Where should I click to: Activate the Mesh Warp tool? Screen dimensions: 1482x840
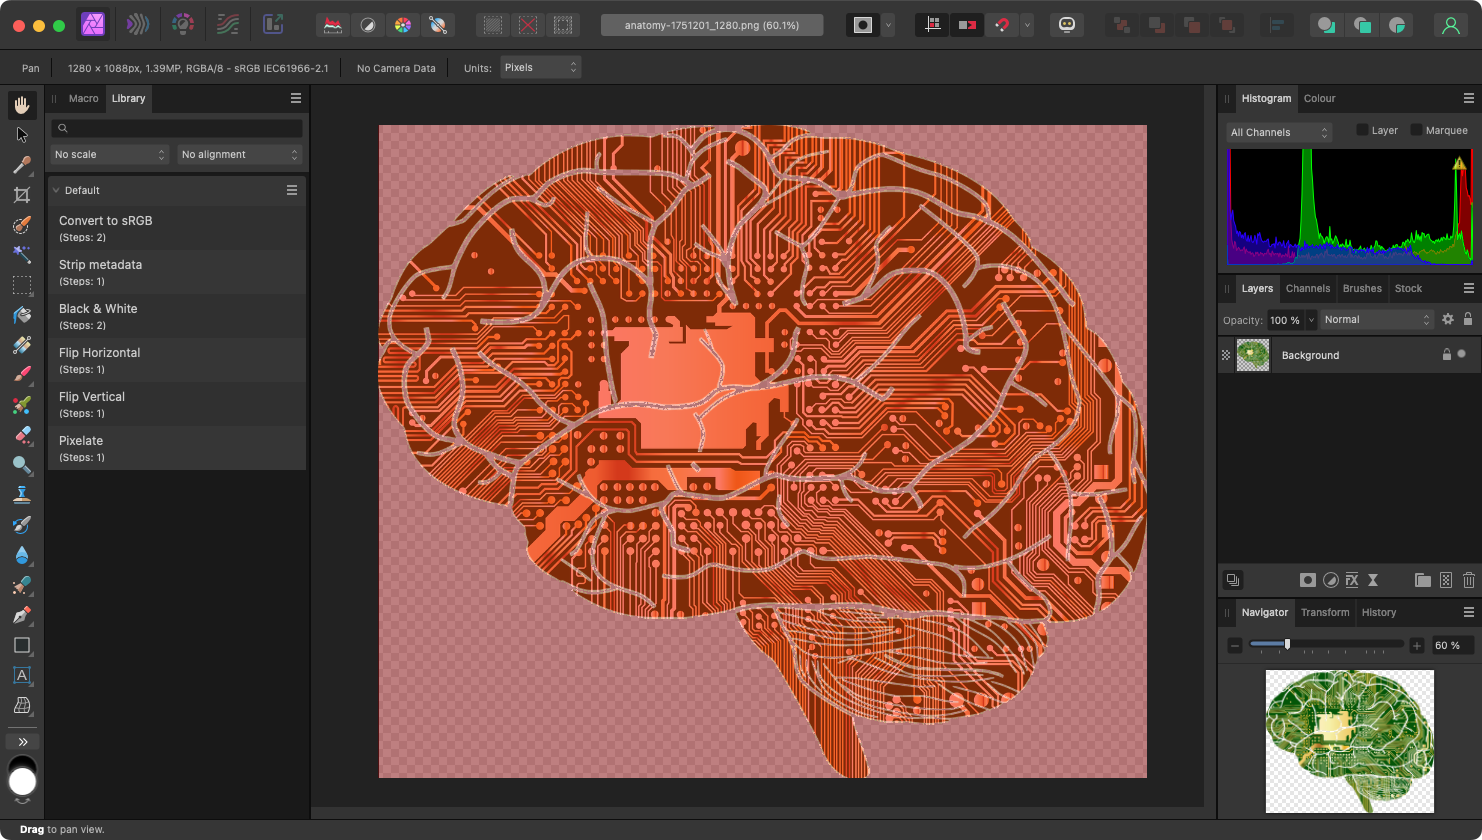pyautogui.click(x=22, y=705)
